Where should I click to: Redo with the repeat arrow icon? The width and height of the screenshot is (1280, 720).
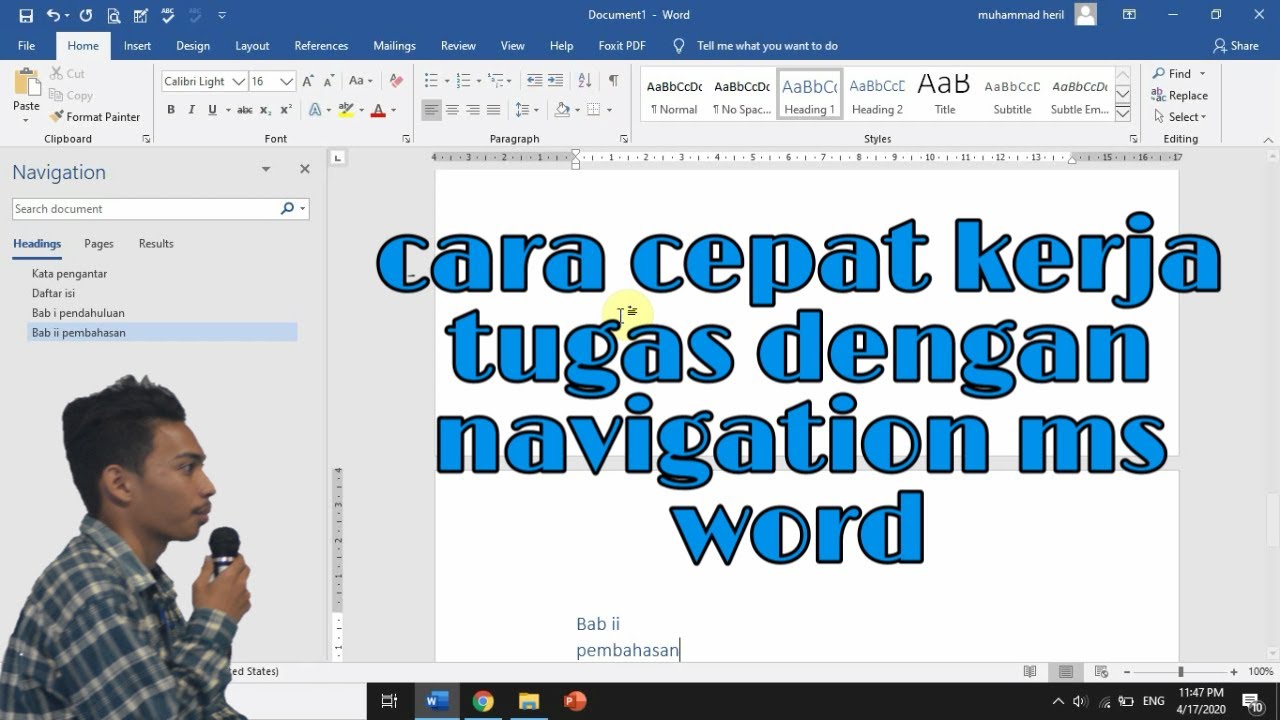86,15
